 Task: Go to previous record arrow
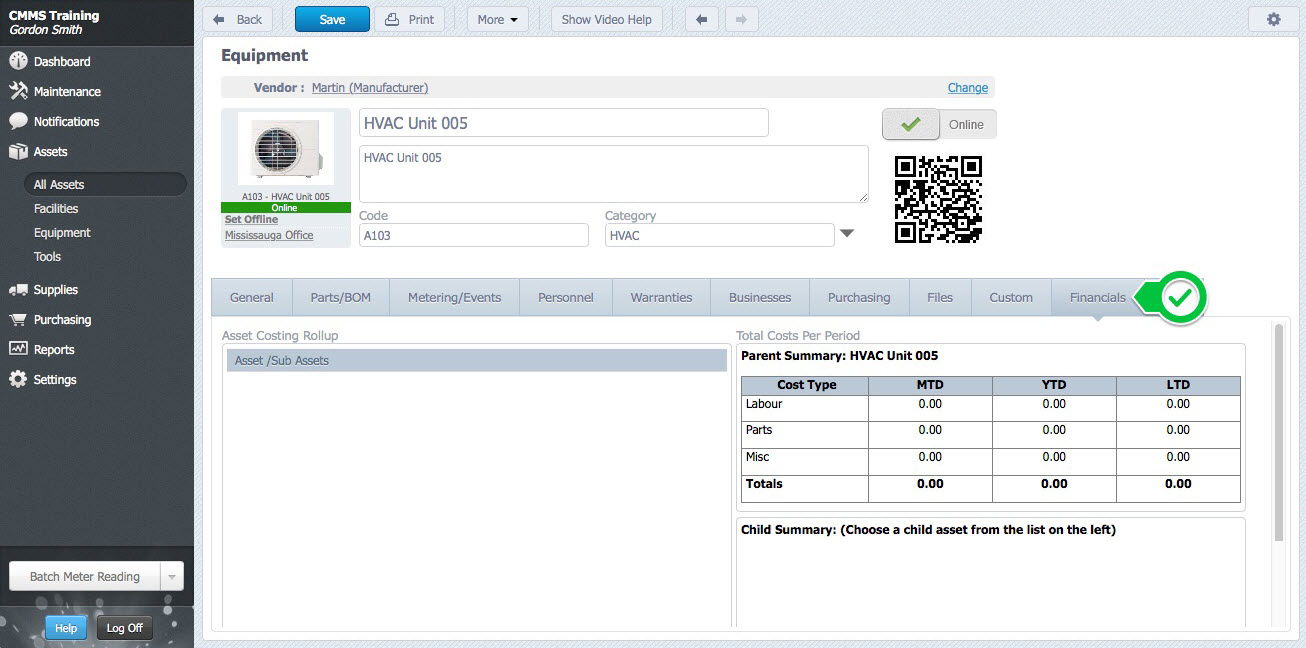point(702,19)
